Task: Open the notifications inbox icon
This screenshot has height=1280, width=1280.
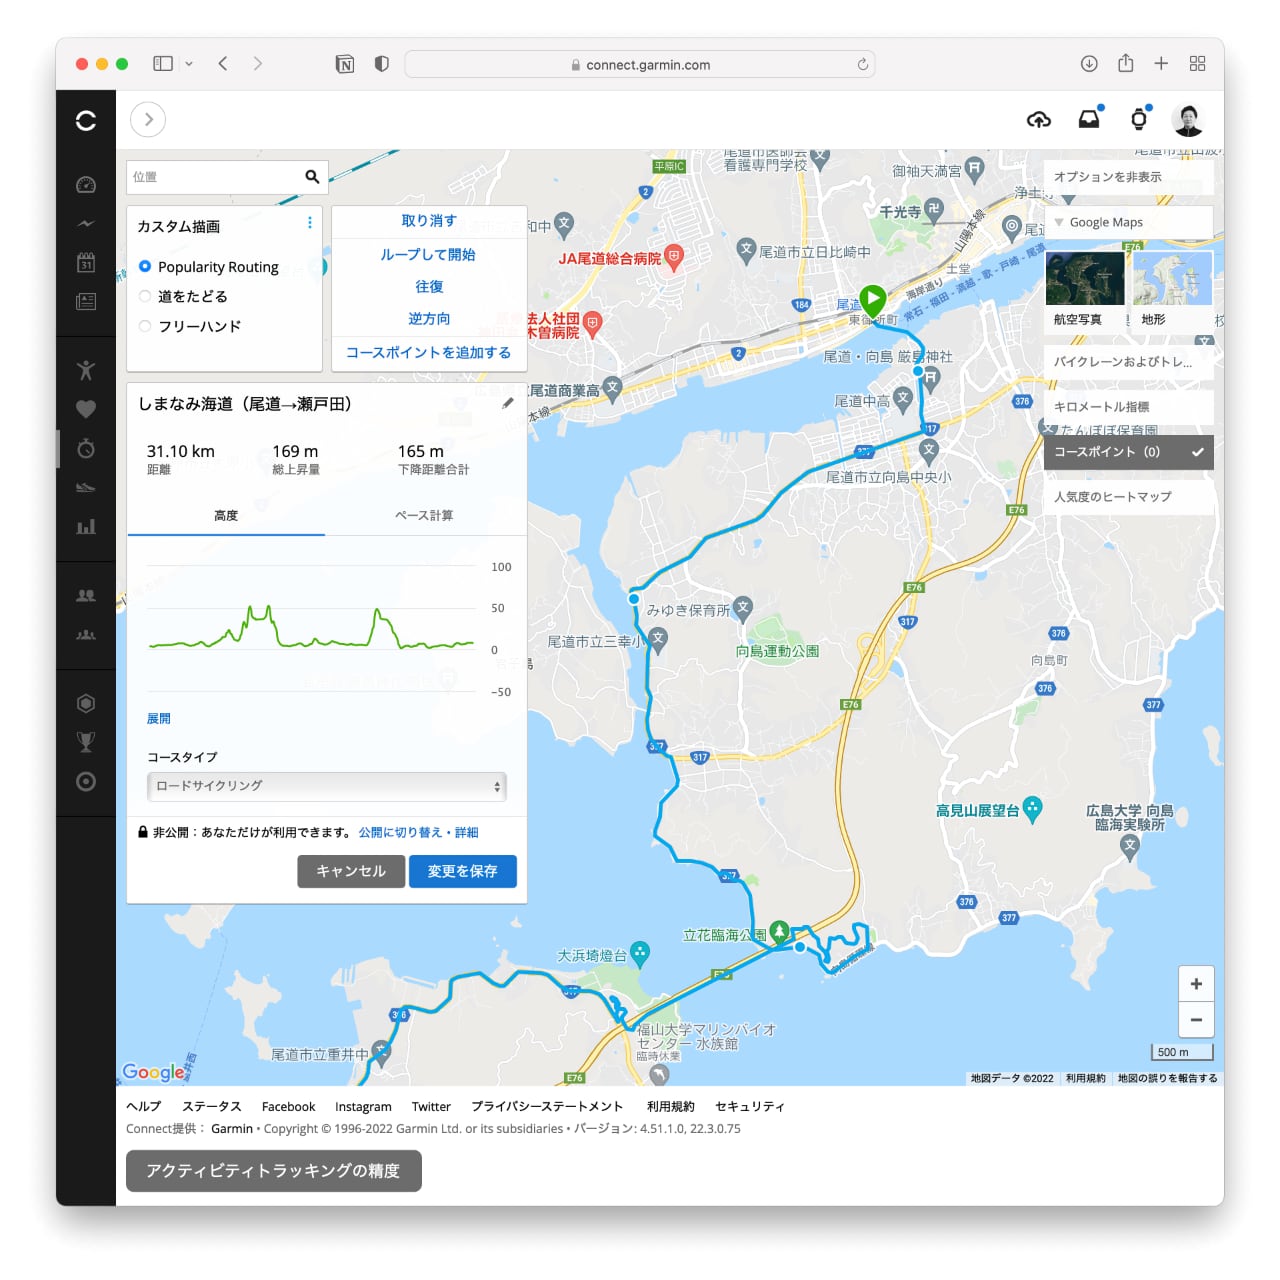Action: click(x=1089, y=120)
